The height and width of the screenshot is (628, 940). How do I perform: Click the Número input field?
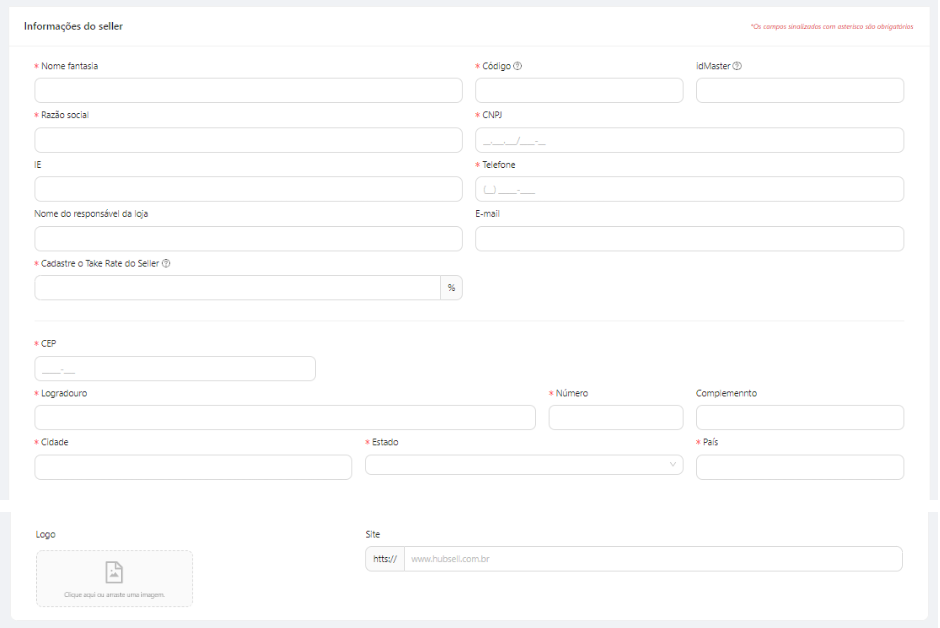pos(616,418)
